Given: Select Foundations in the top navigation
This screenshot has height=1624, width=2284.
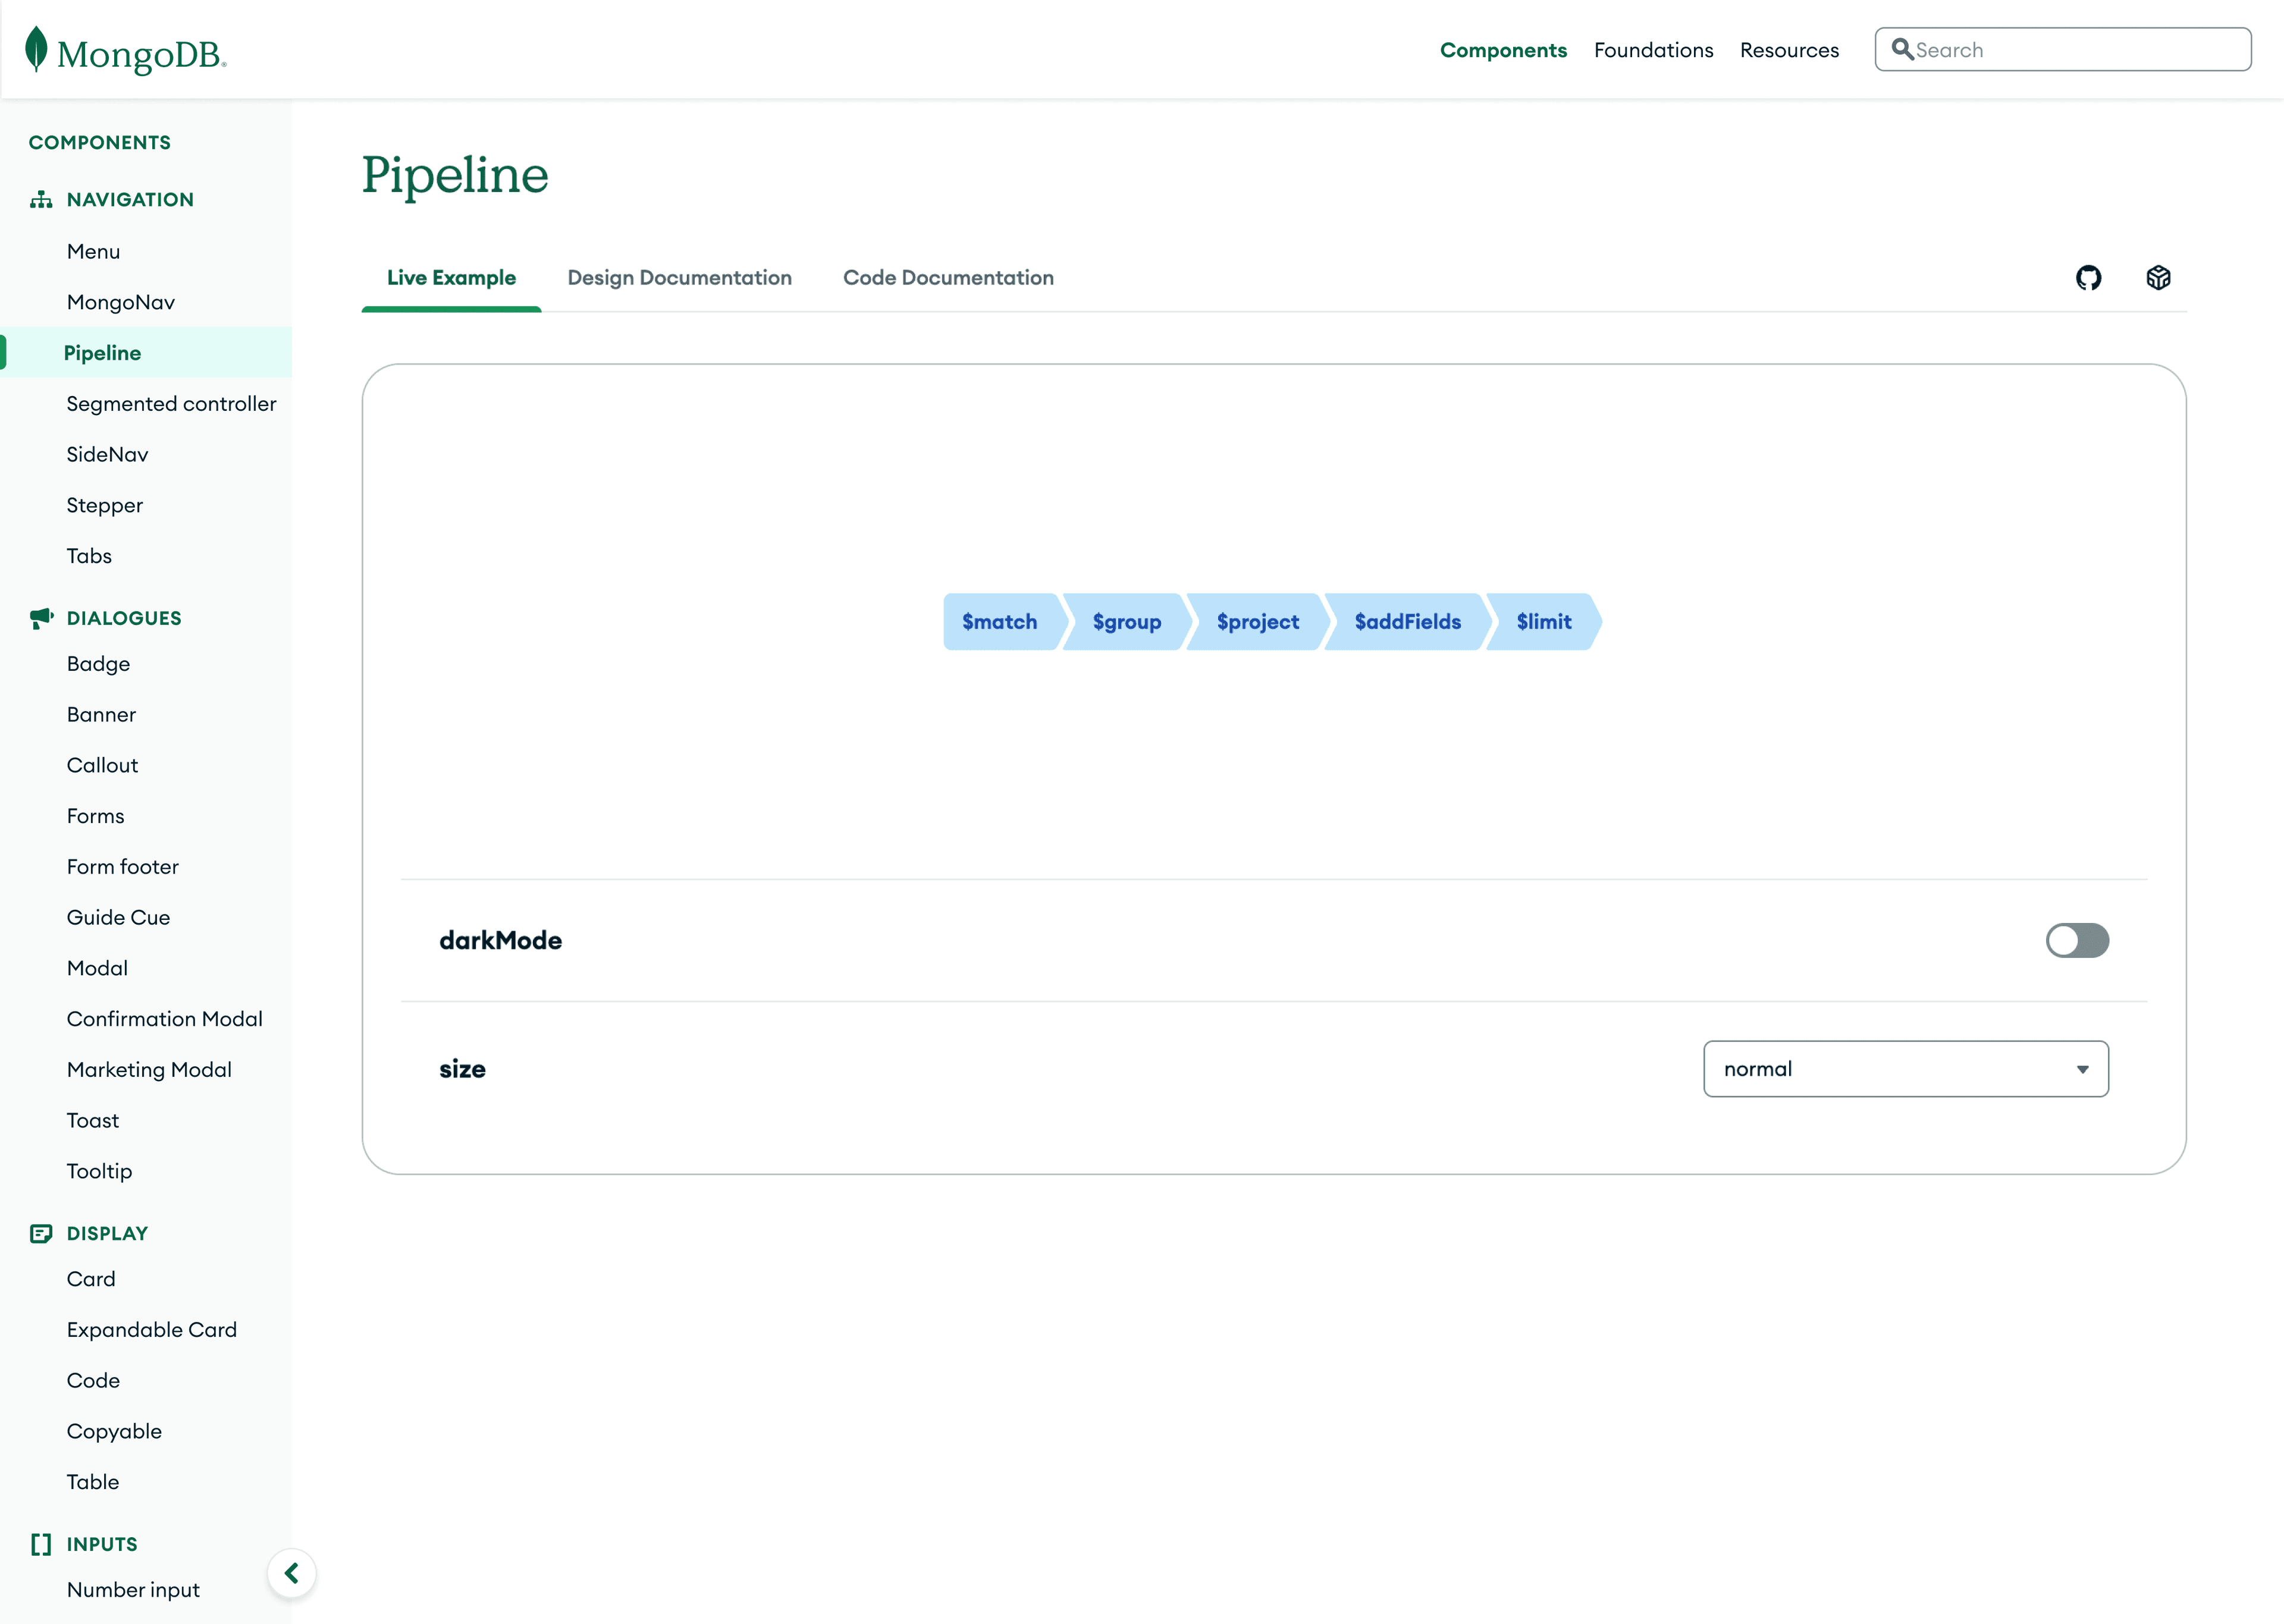Looking at the screenshot, I should (x=1653, y=49).
